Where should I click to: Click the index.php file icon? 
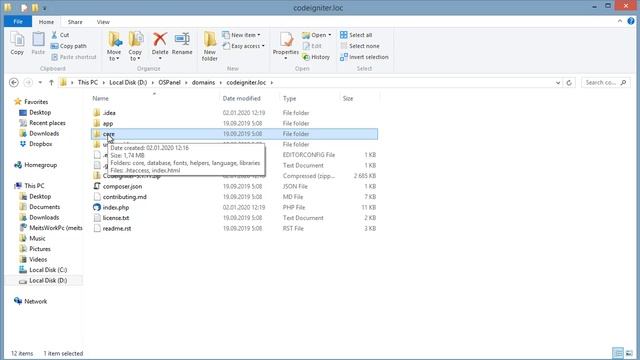coord(97,207)
